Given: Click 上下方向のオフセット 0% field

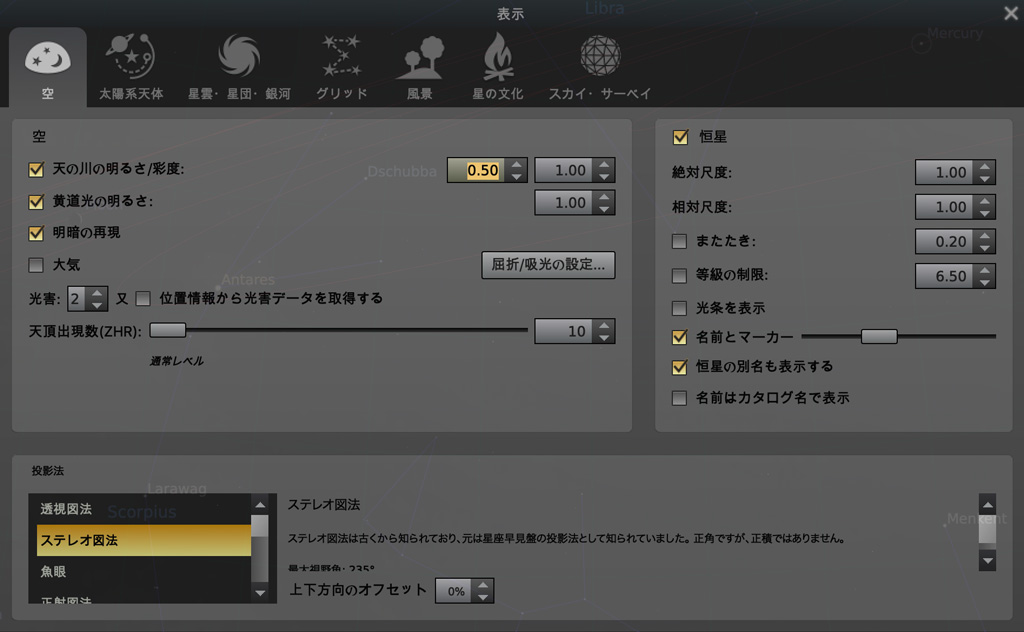Looking at the screenshot, I should 455,591.
